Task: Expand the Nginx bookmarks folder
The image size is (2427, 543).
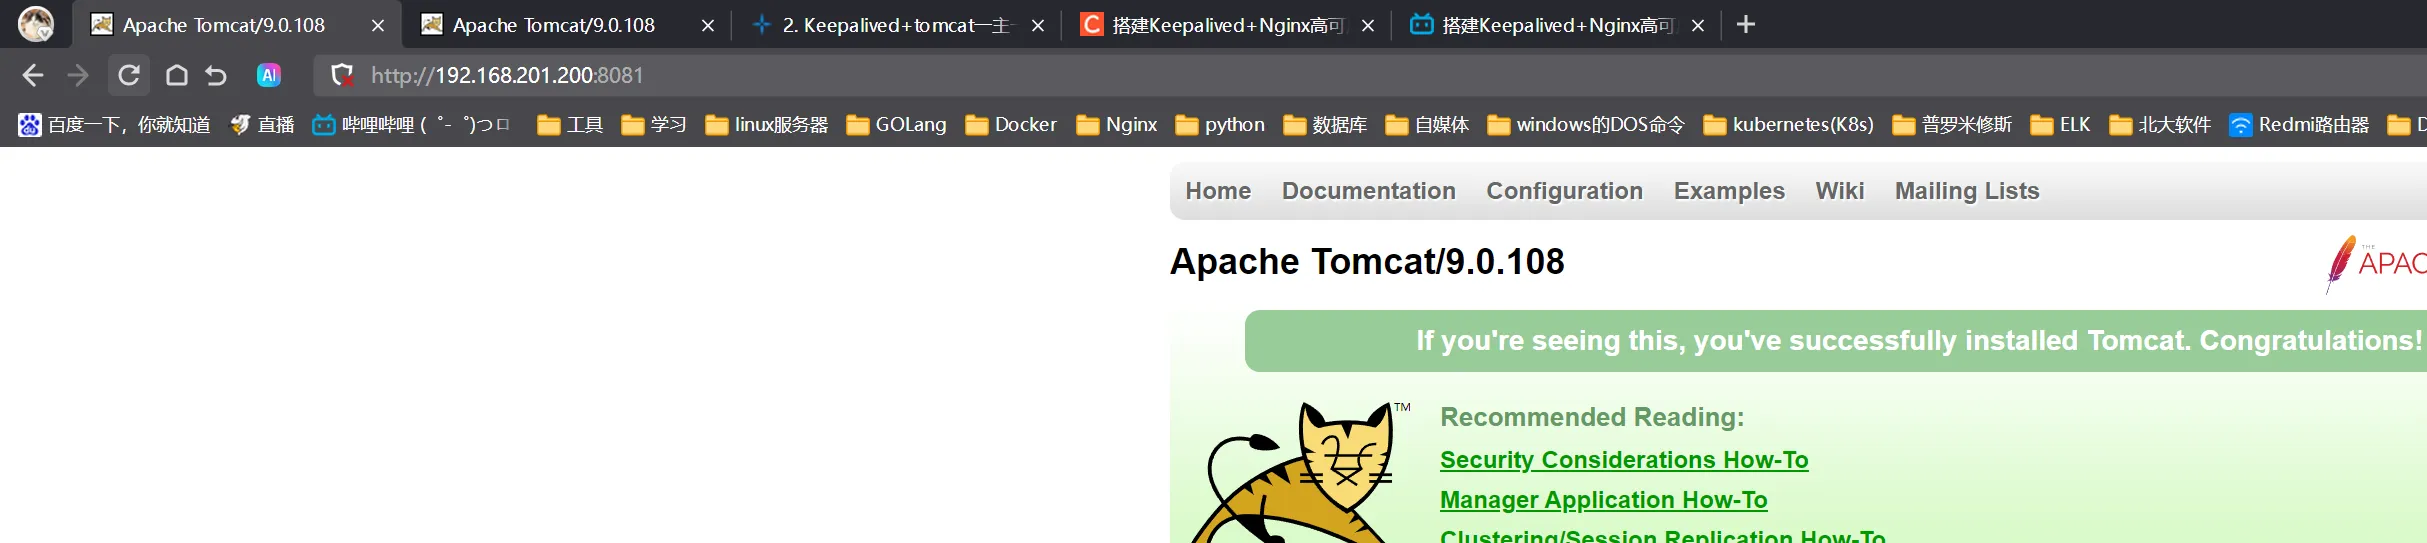Action: [x=1116, y=125]
